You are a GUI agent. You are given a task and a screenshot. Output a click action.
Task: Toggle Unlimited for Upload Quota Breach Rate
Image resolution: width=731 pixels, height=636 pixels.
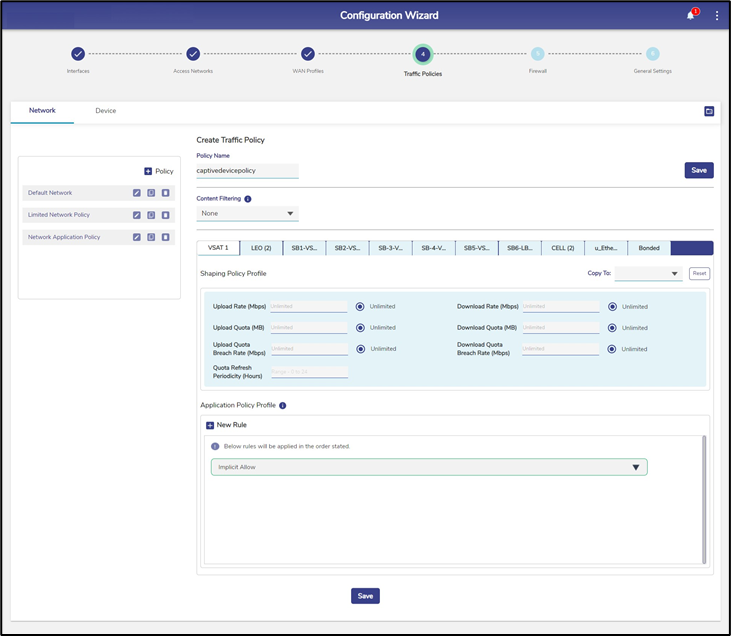pos(360,349)
